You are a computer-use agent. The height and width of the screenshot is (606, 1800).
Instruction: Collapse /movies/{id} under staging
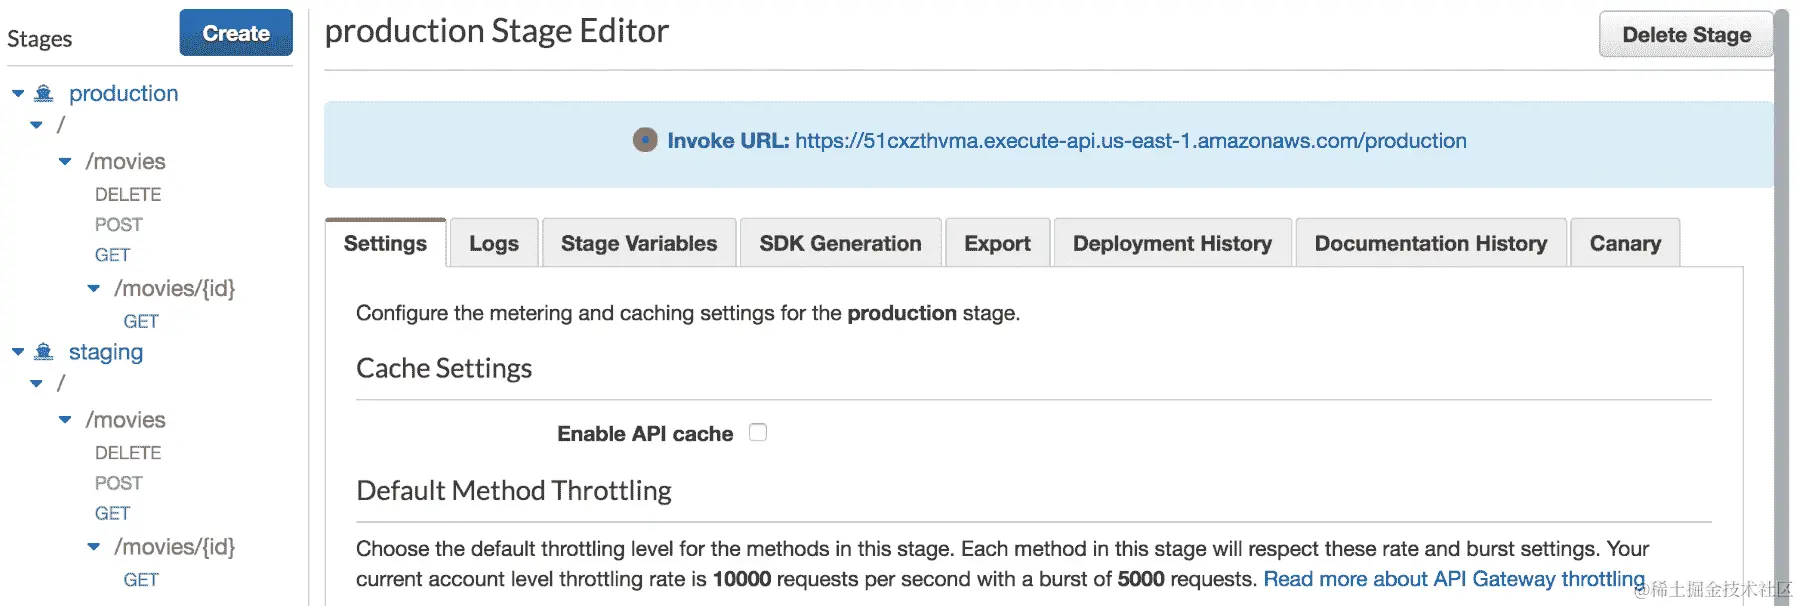click(94, 547)
